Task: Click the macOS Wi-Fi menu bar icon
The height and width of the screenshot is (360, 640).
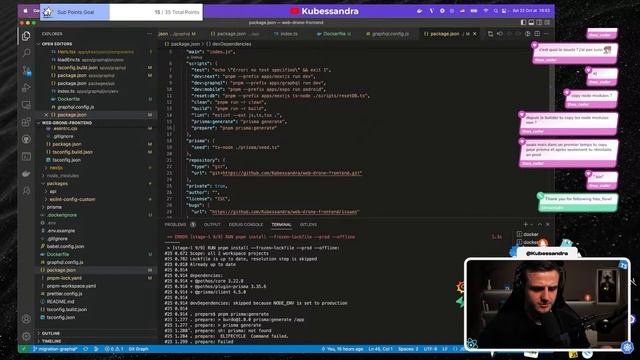Action: [x=486, y=11]
